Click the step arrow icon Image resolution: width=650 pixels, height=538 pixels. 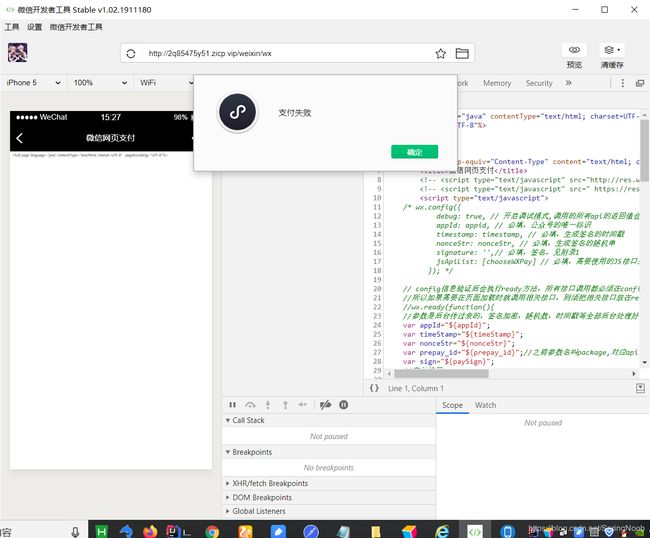tap(302, 405)
